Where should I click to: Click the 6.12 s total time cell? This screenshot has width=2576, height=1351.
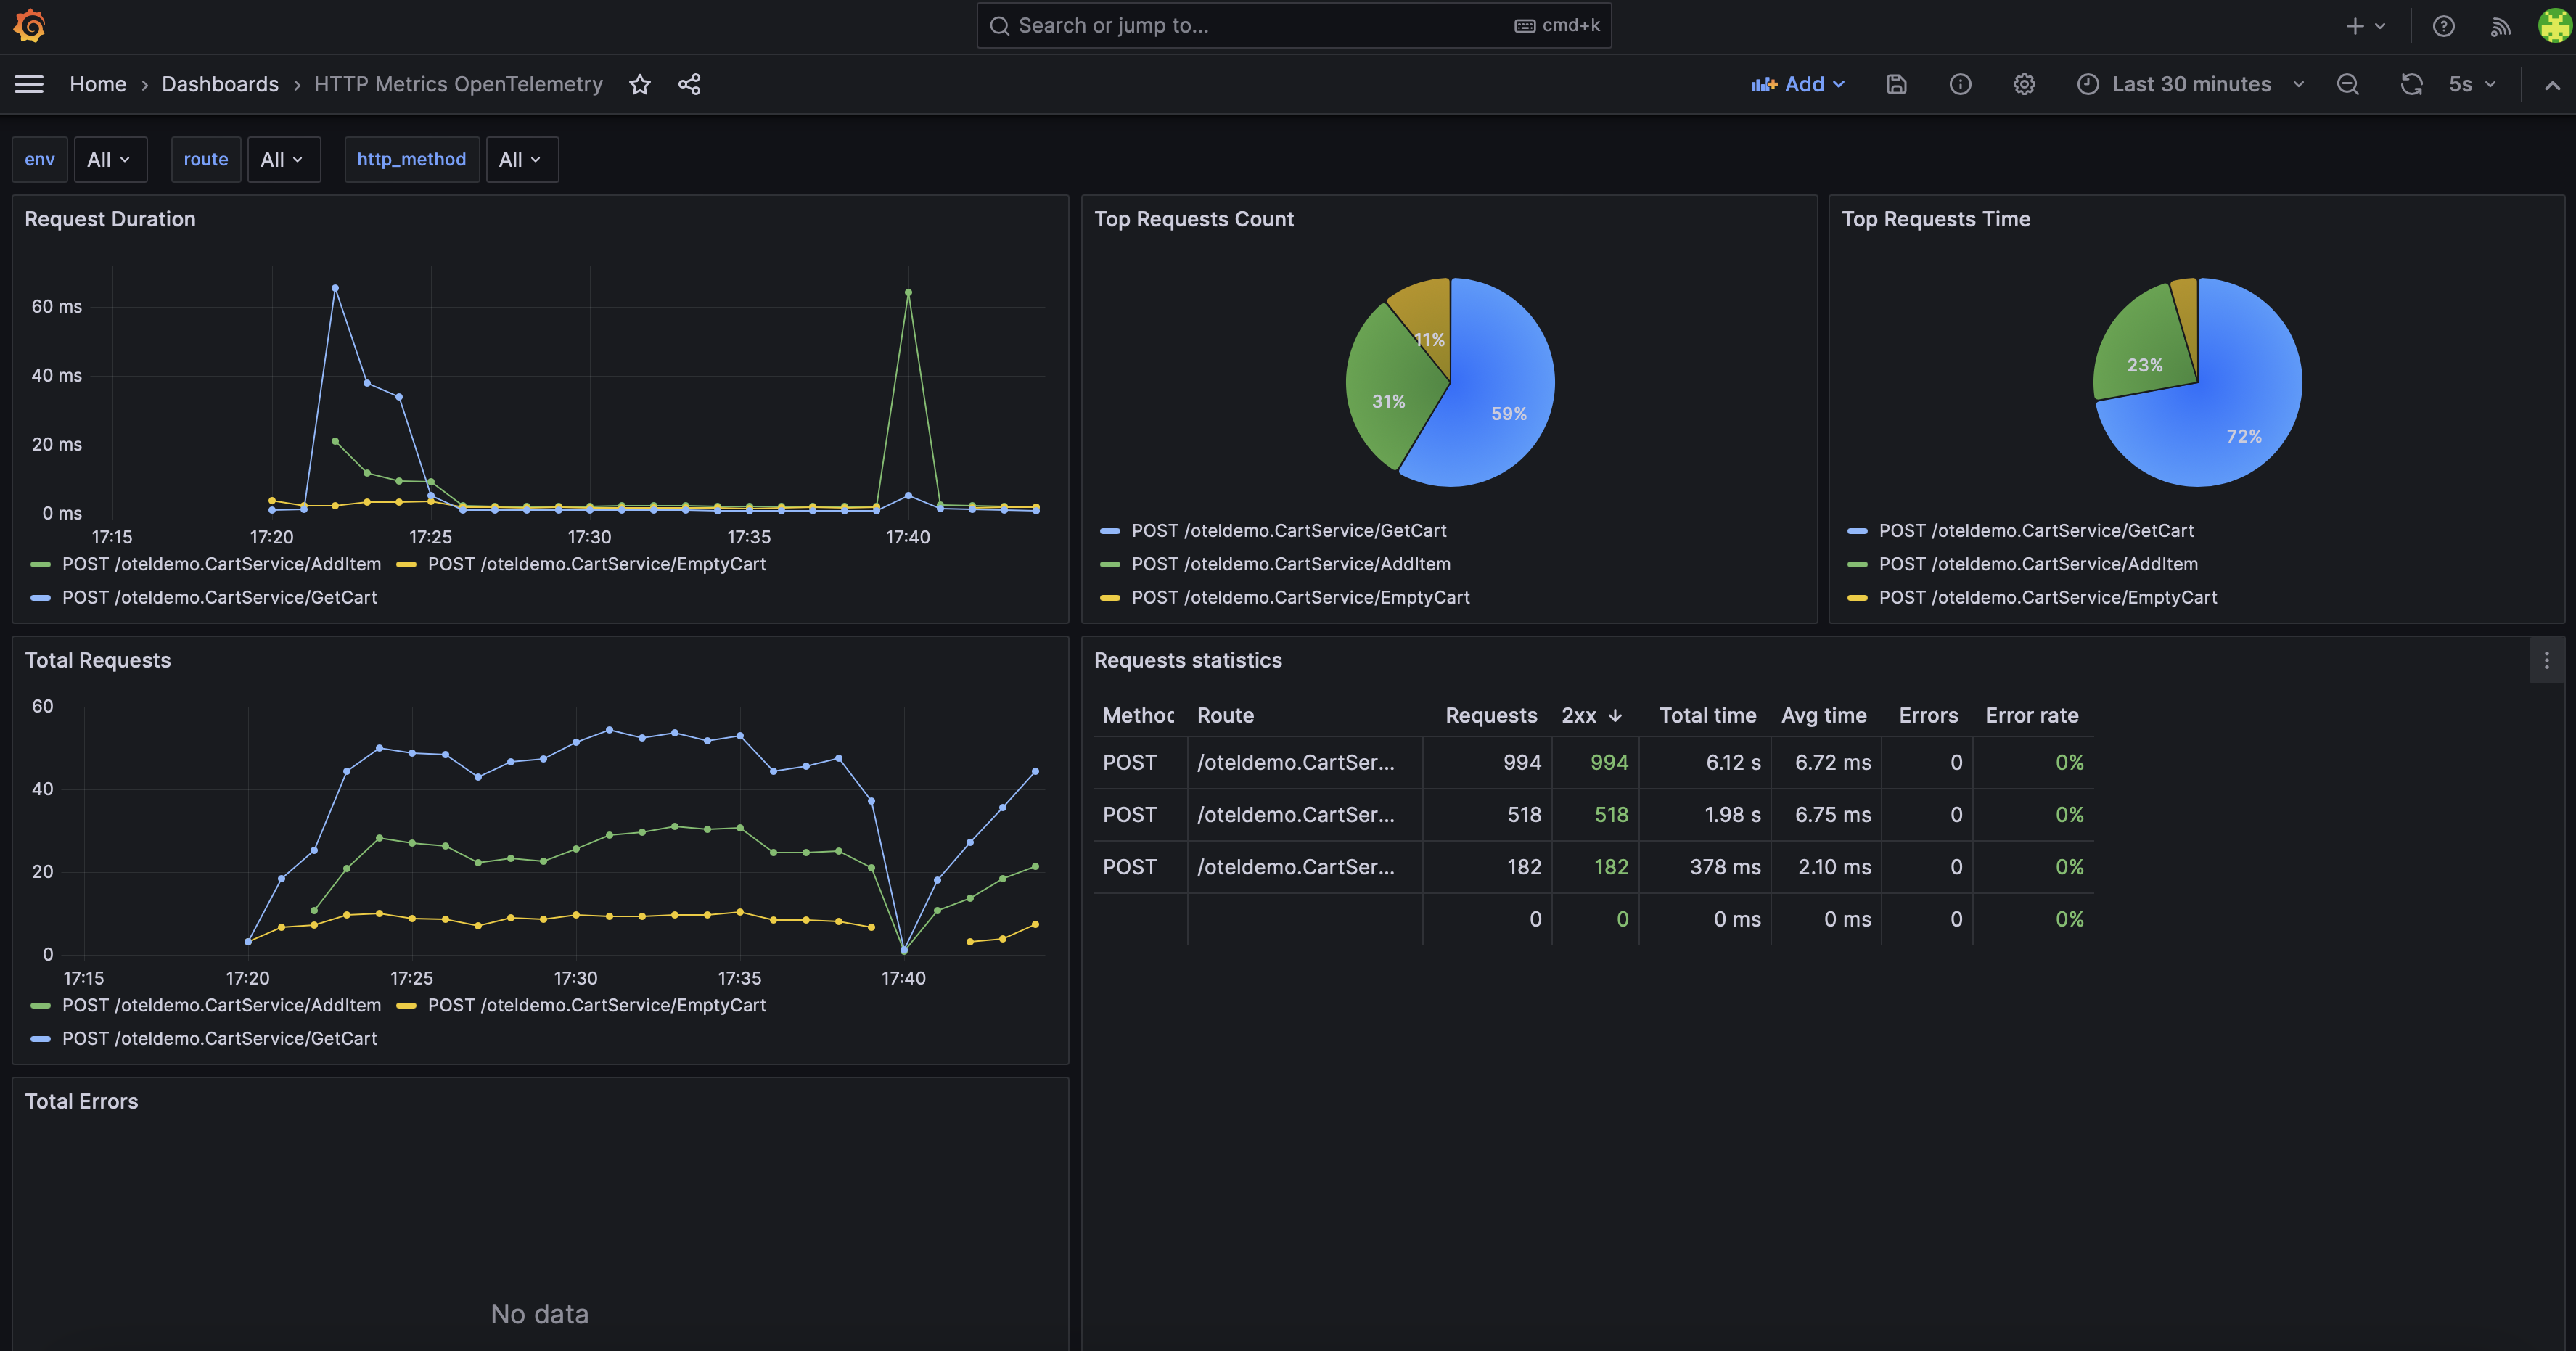click(x=1705, y=762)
